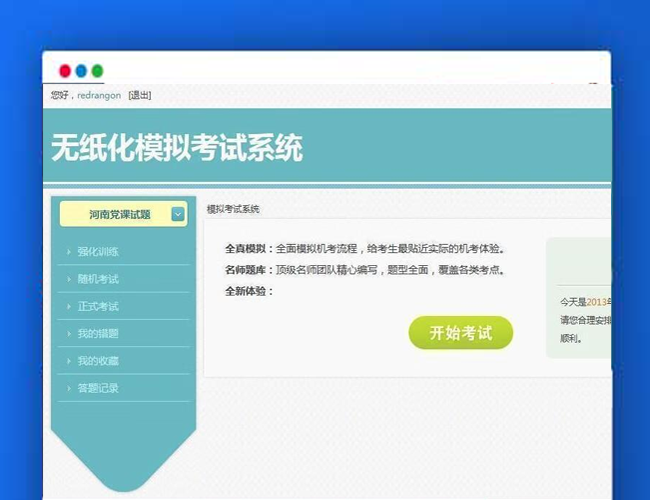Click the green window dot
Screen dimensions: 650x500
pos(97,71)
